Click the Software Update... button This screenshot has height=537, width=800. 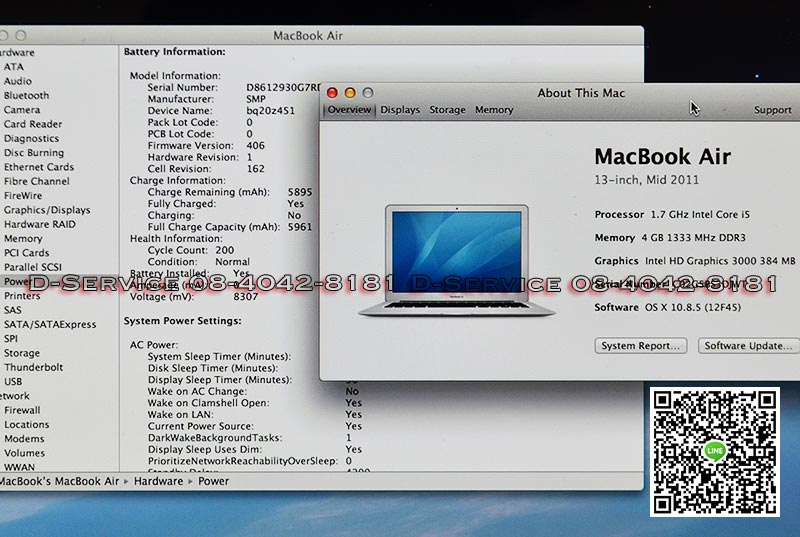(x=748, y=345)
